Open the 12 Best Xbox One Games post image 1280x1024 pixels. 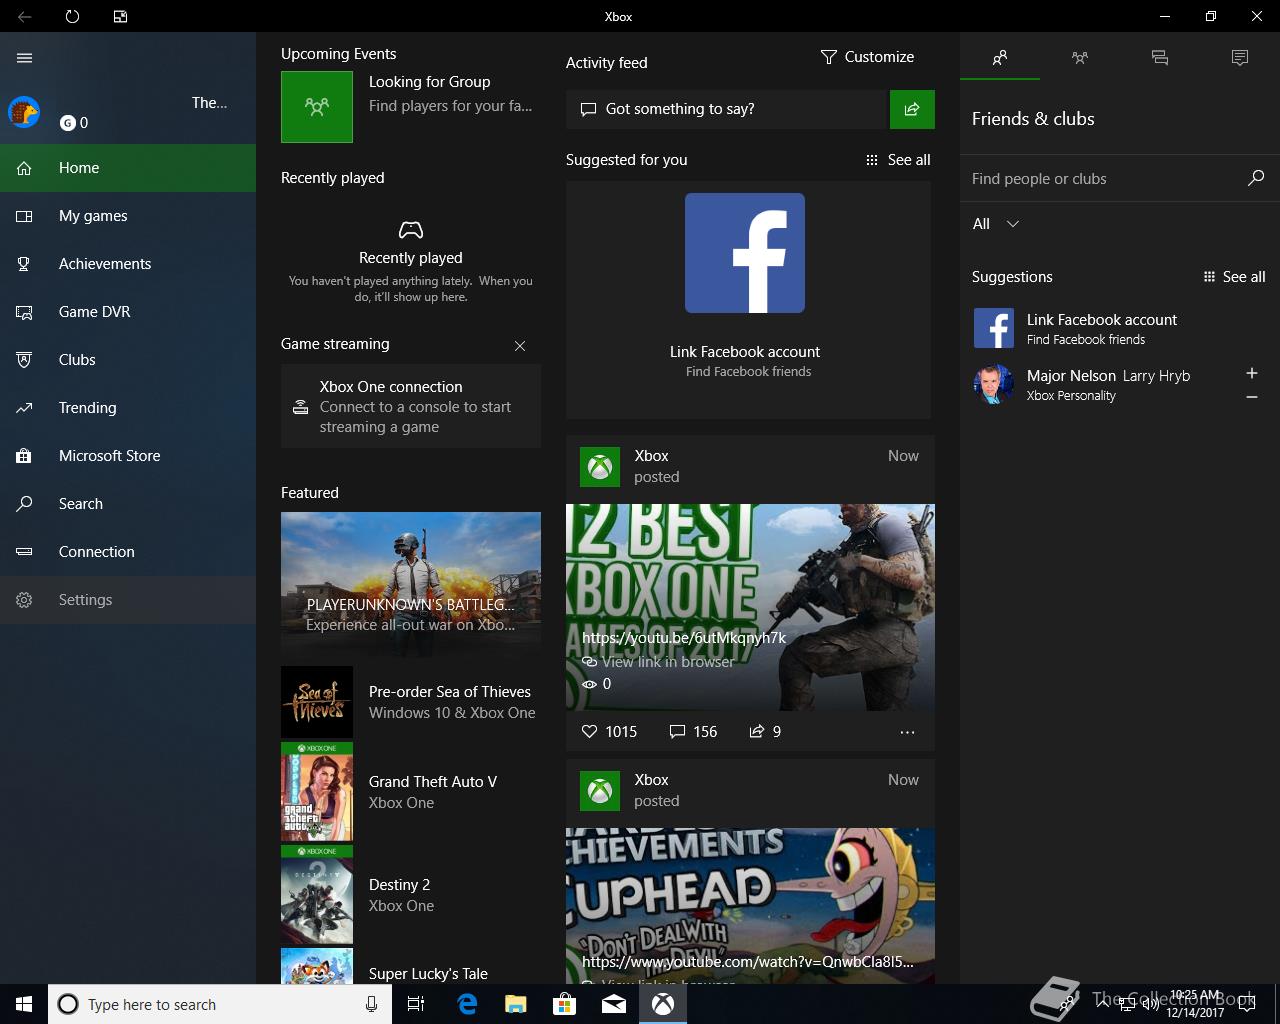[750, 607]
